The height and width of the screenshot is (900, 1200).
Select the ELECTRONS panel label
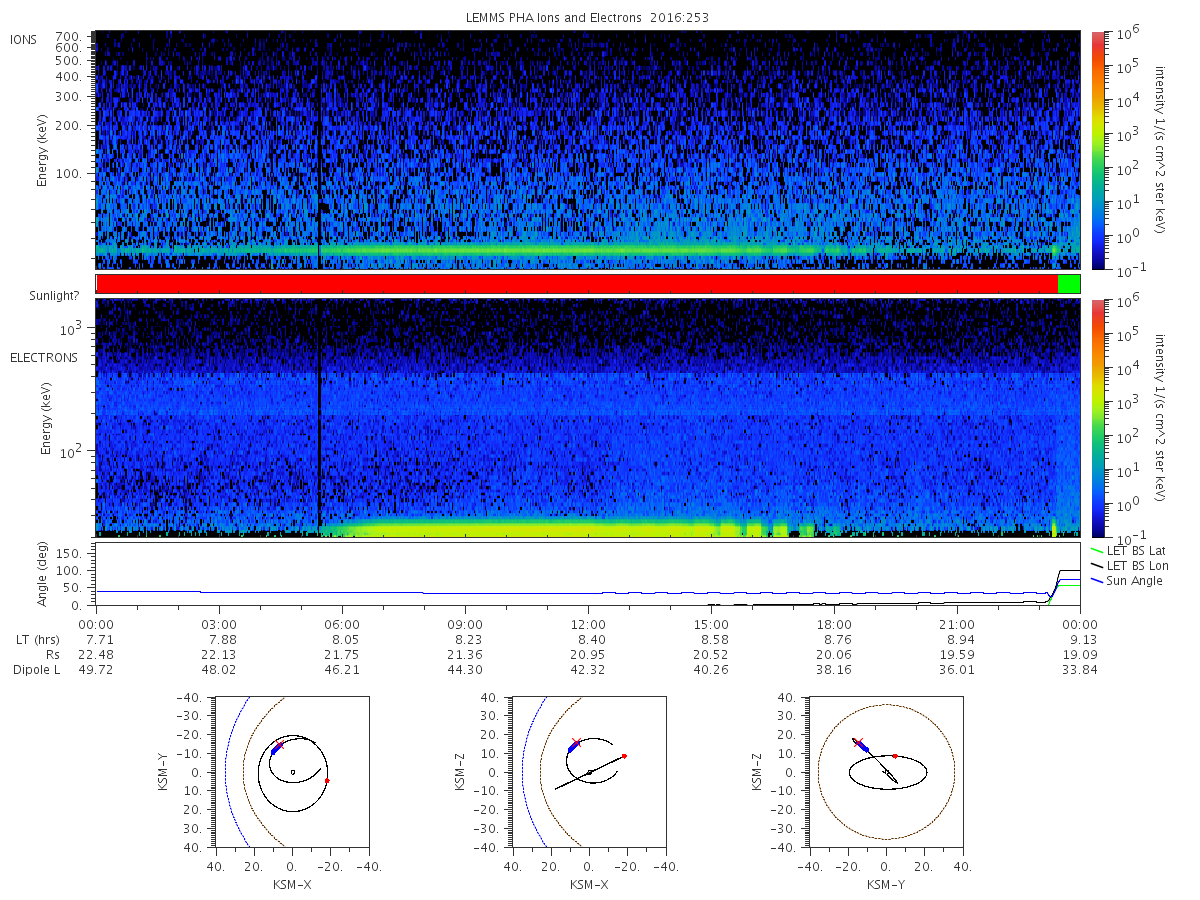[x=43, y=357]
